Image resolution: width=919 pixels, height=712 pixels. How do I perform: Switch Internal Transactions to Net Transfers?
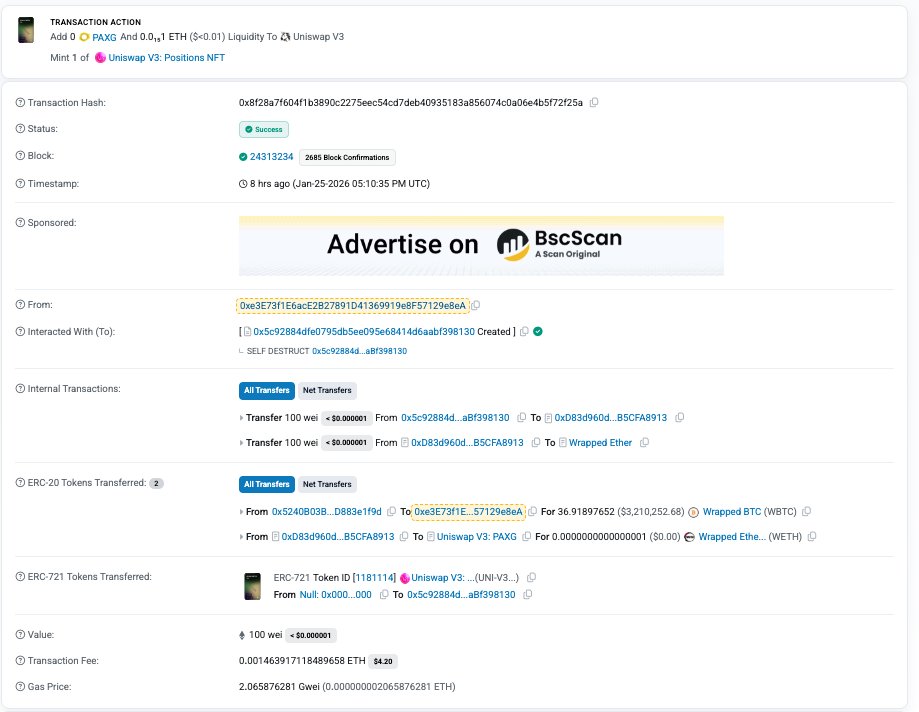(x=326, y=390)
